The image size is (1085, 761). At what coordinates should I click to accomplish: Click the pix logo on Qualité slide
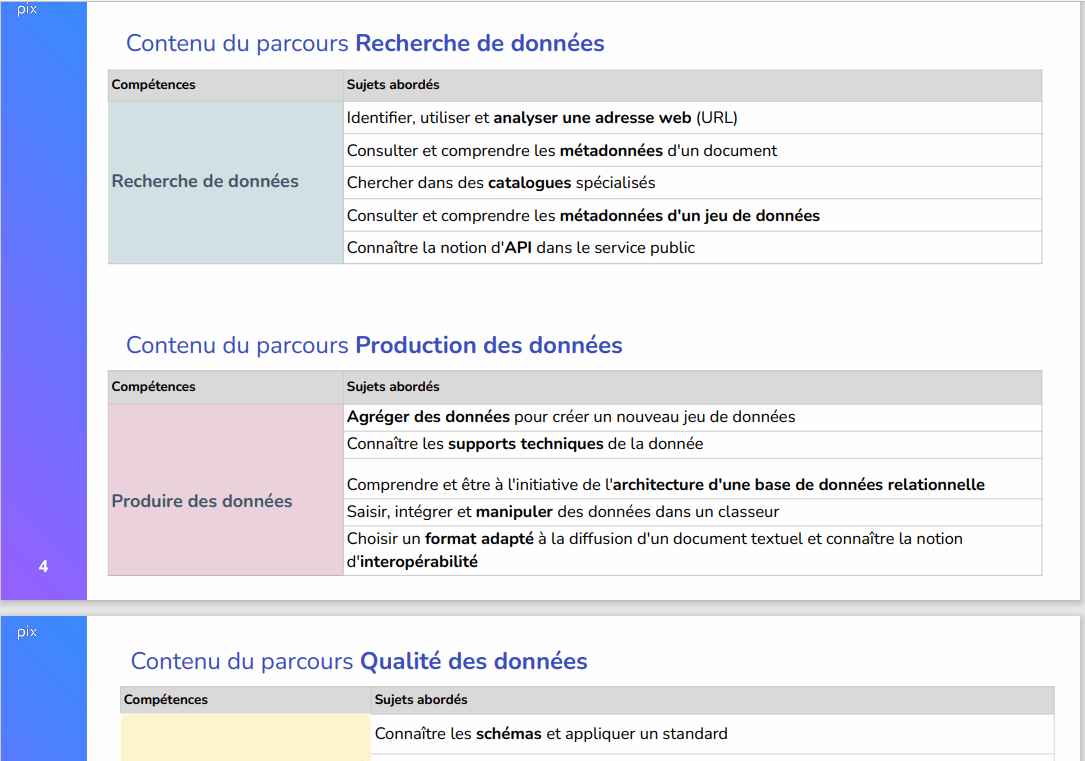click(27, 632)
